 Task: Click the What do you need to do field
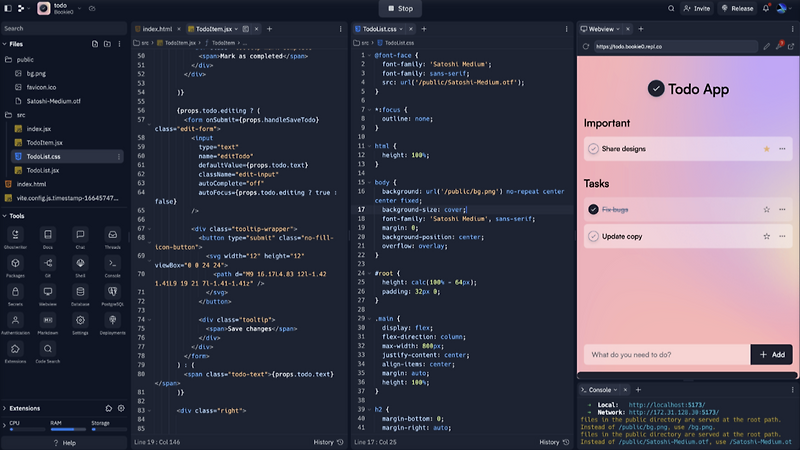click(x=667, y=355)
